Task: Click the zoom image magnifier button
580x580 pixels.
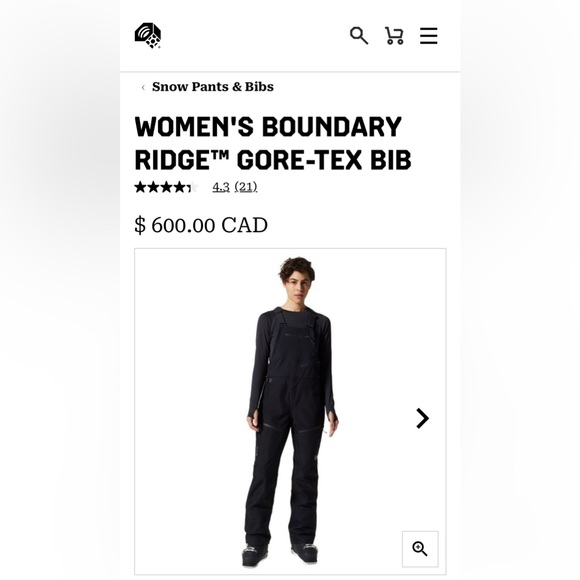Action: [x=420, y=549]
